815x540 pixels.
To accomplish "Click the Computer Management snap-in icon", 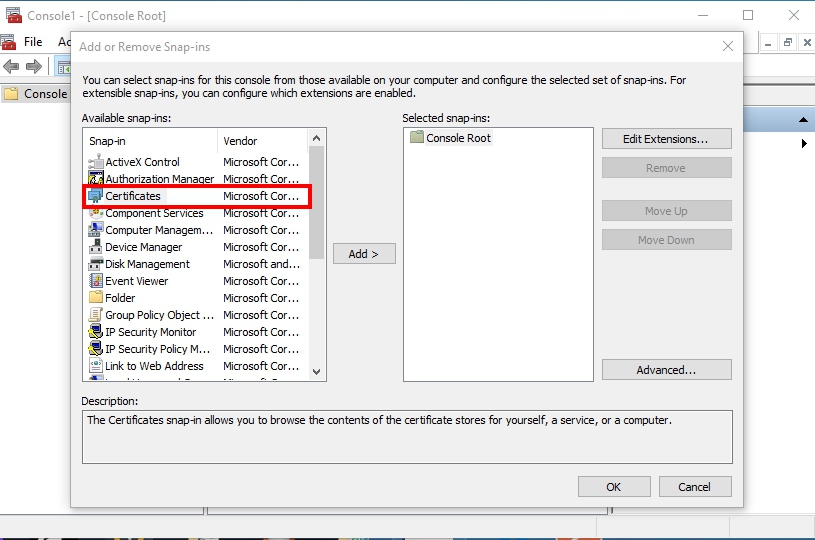I will (x=96, y=230).
